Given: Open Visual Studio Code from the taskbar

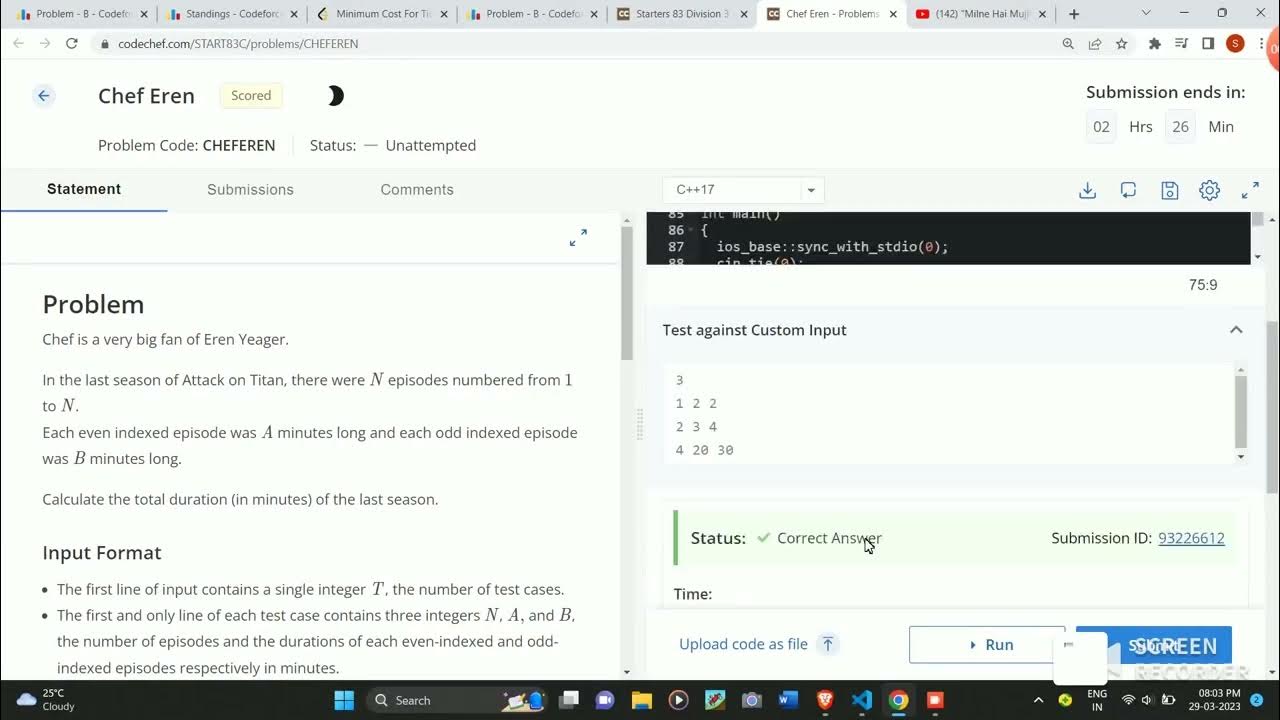Looking at the screenshot, I should click(x=862, y=700).
